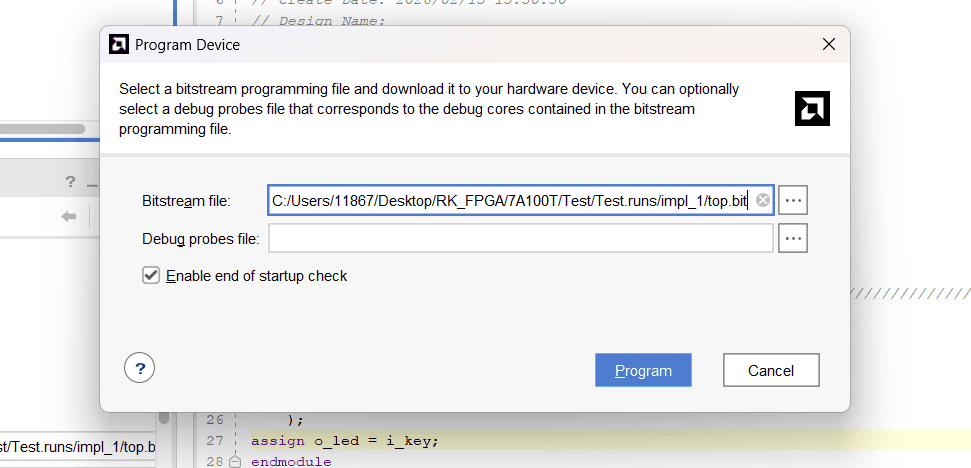Minimize the background panel
This screenshot has height=468, width=971.
pos(91,182)
